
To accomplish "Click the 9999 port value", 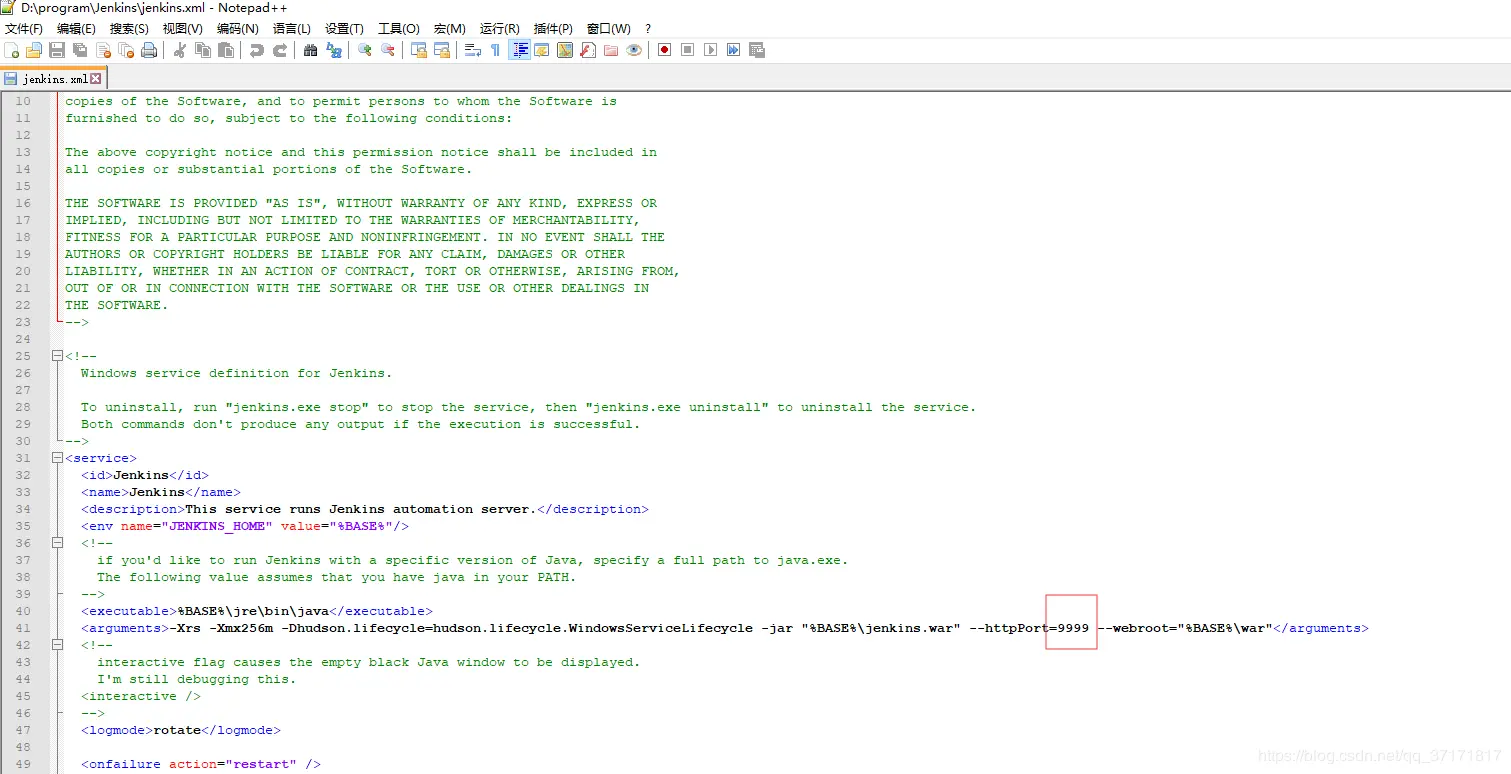I will click(1073, 628).
